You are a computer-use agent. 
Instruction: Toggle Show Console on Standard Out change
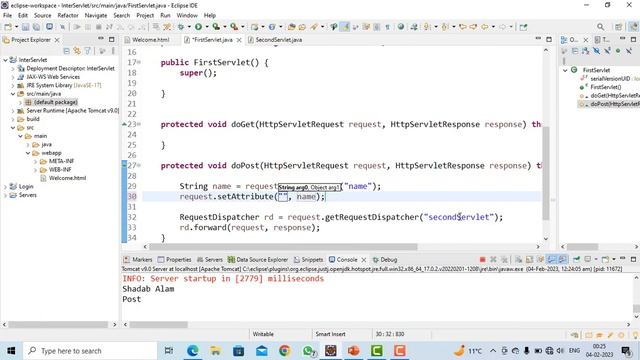coord(552,260)
